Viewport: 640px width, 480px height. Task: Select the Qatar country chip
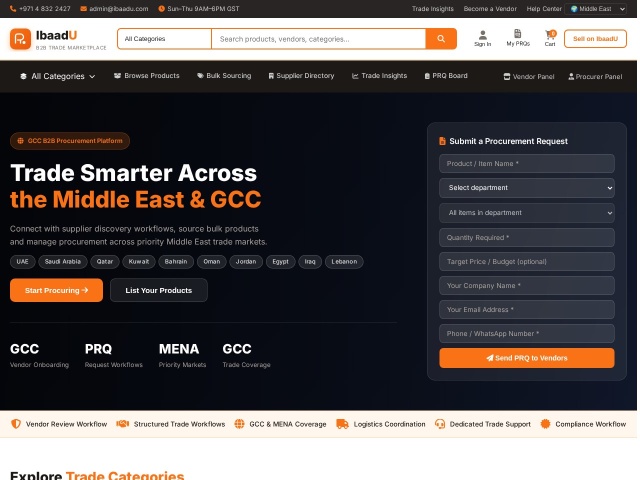coord(105,262)
